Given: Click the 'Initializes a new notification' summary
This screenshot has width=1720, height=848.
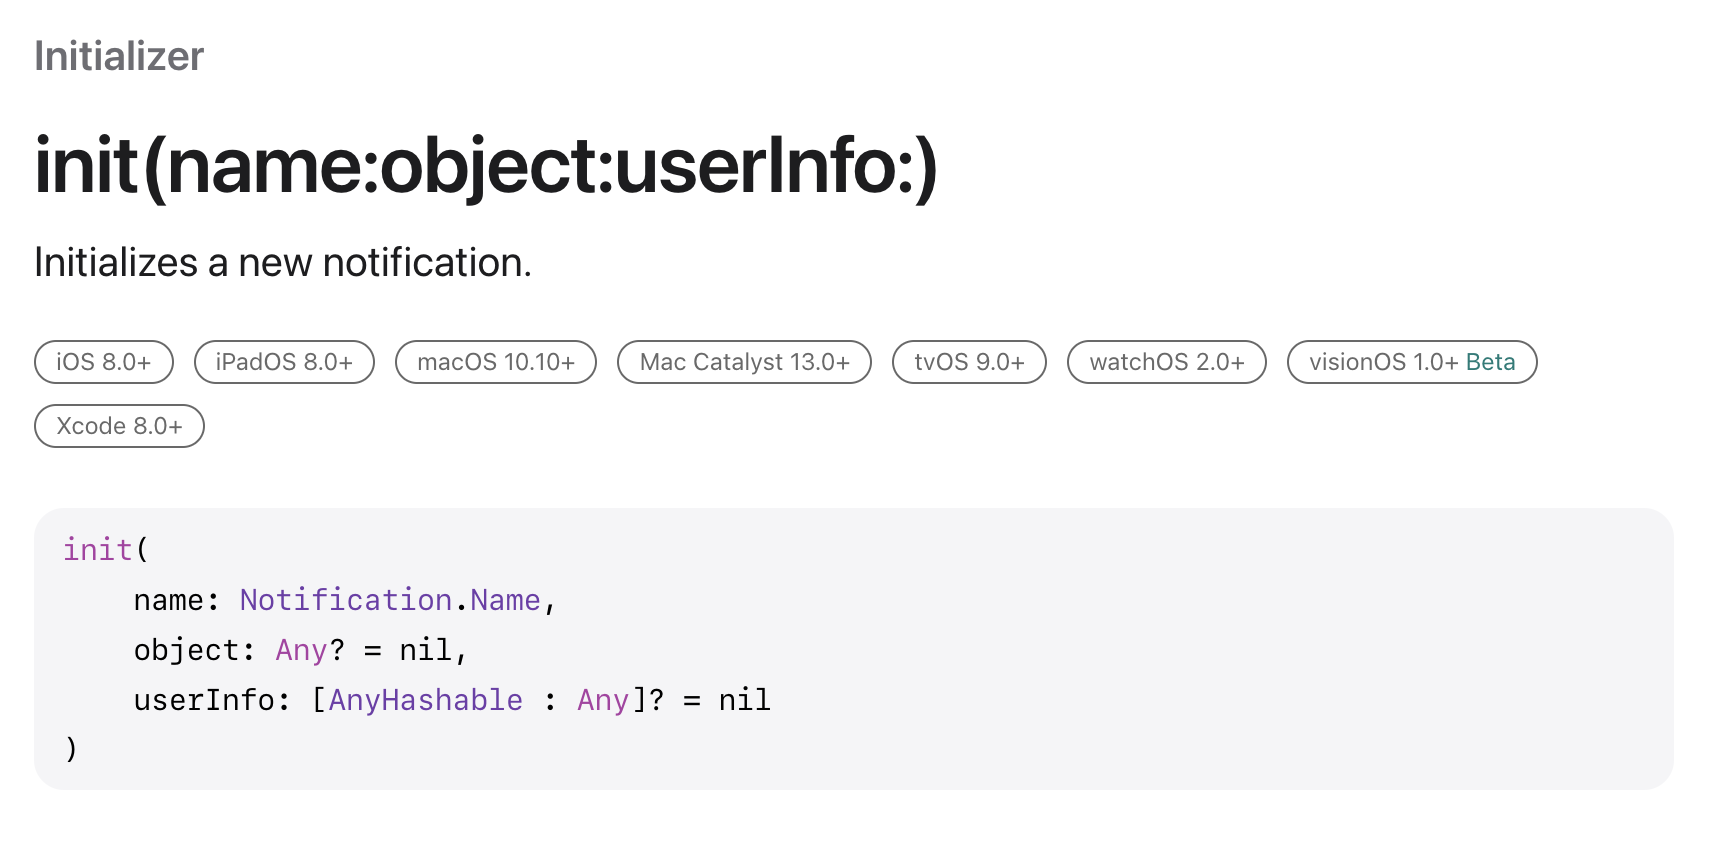Looking at the screenshot, I should (283, 262).
